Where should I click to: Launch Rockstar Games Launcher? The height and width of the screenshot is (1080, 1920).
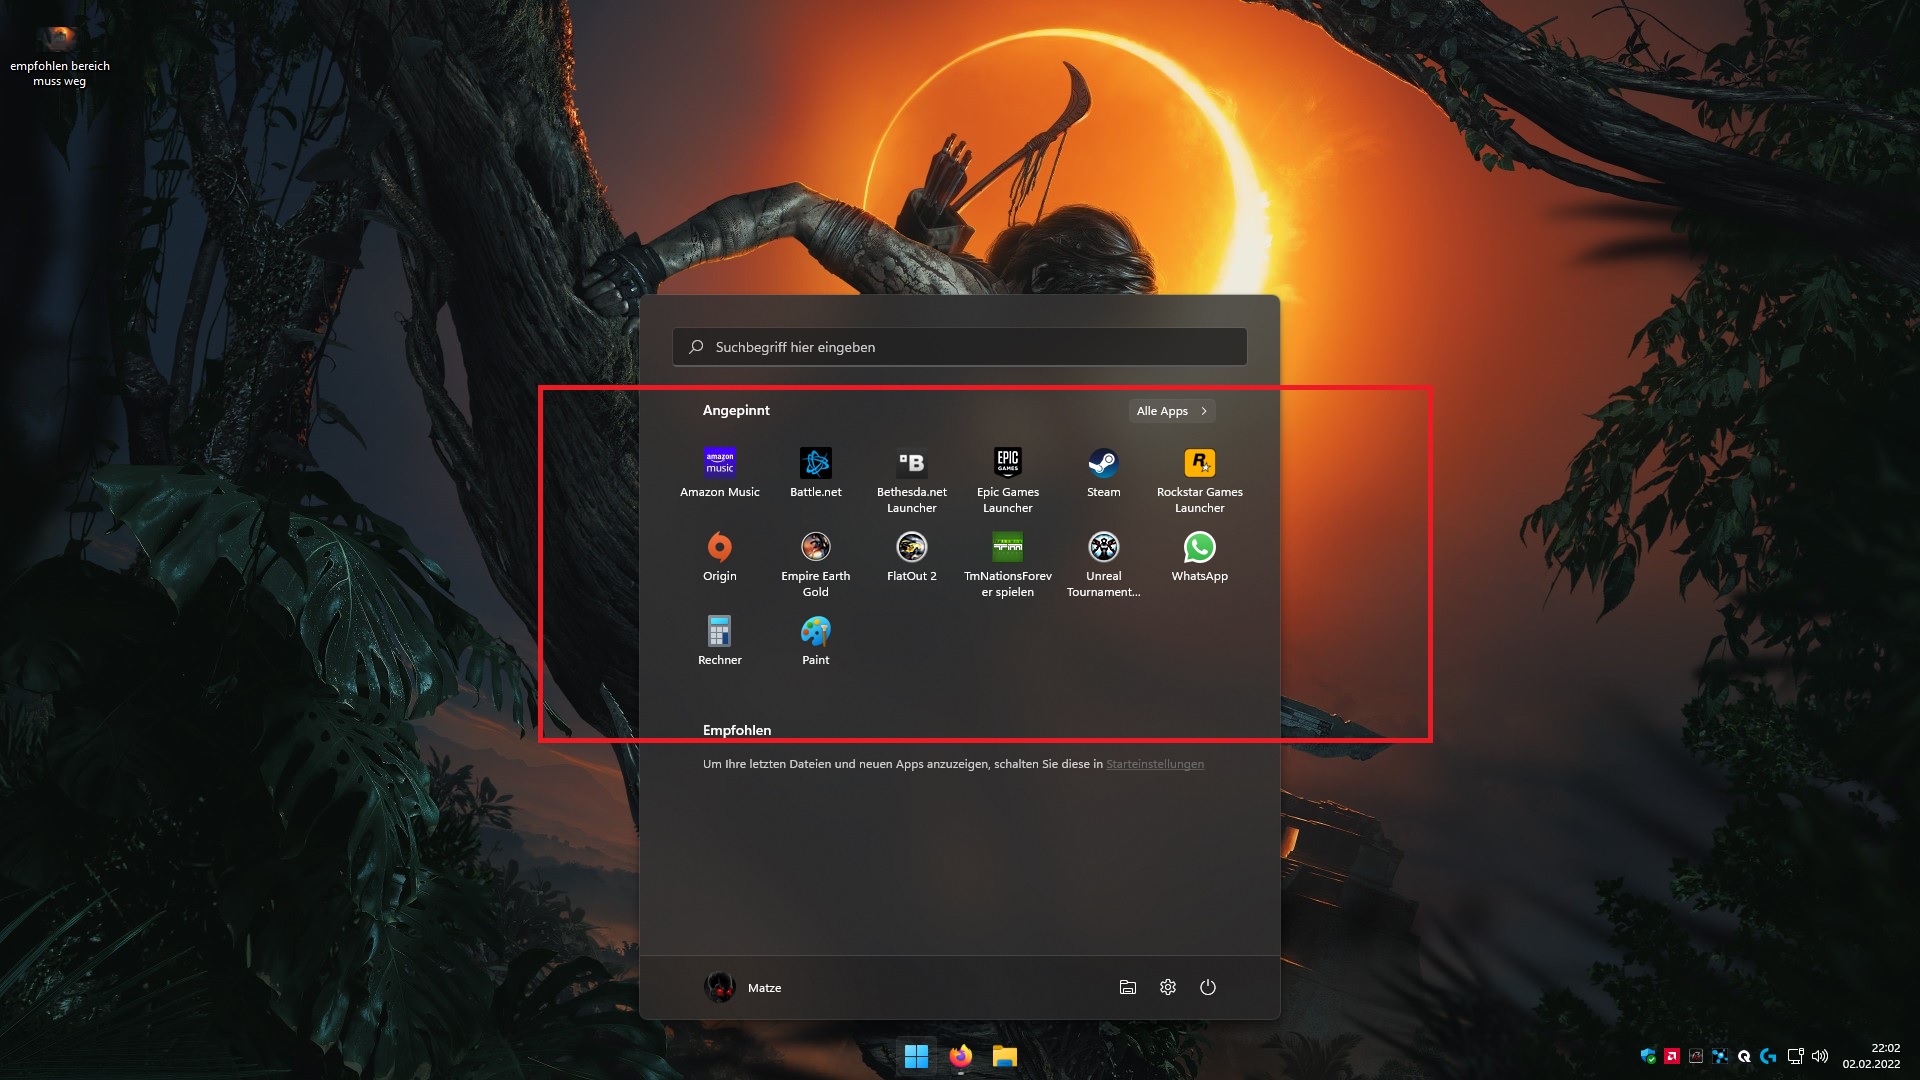coord(1199,472)
